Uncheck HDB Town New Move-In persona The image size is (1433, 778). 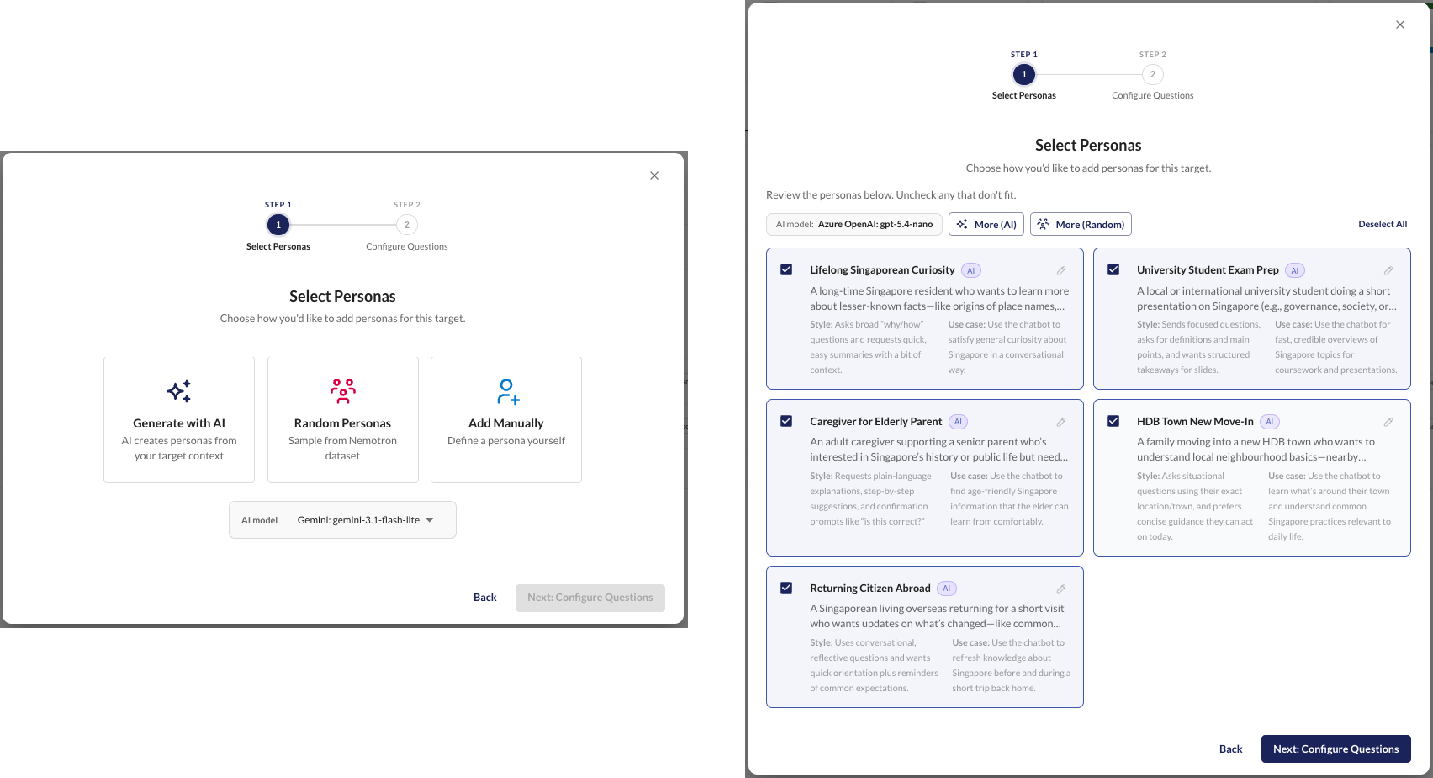1113,421
